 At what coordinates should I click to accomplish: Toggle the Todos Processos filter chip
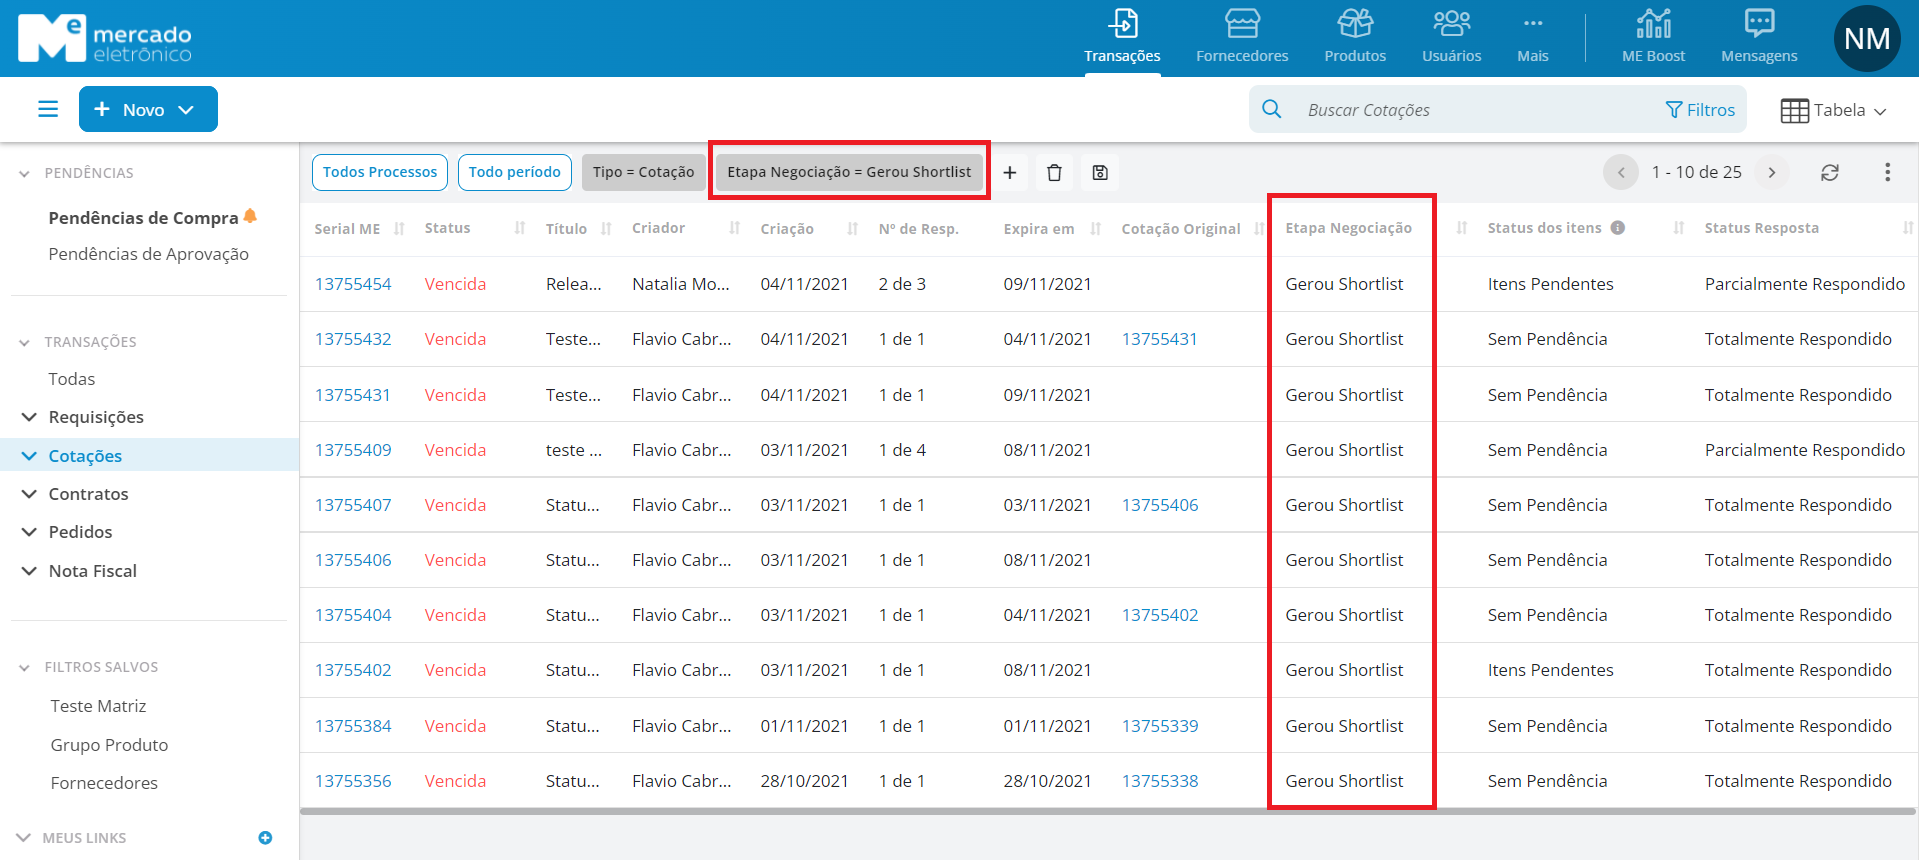[x=380, y=172]
